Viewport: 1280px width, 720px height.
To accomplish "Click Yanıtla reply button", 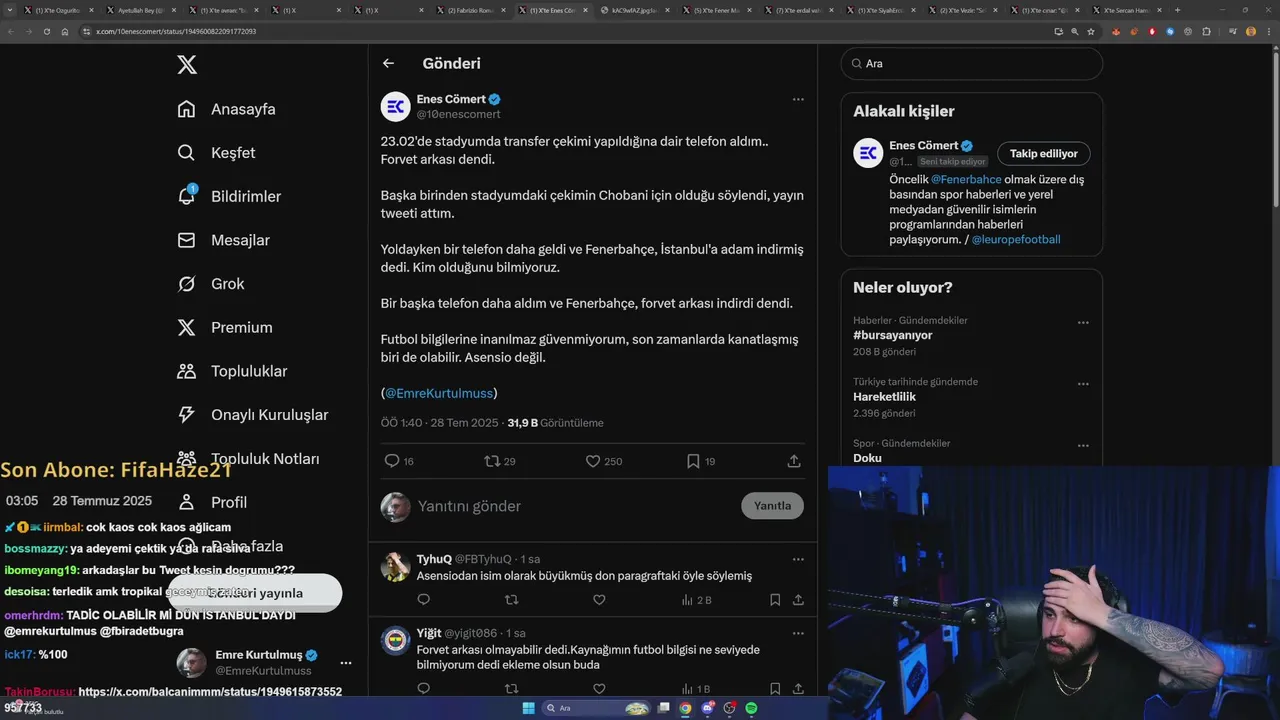I will click(772, 506).
